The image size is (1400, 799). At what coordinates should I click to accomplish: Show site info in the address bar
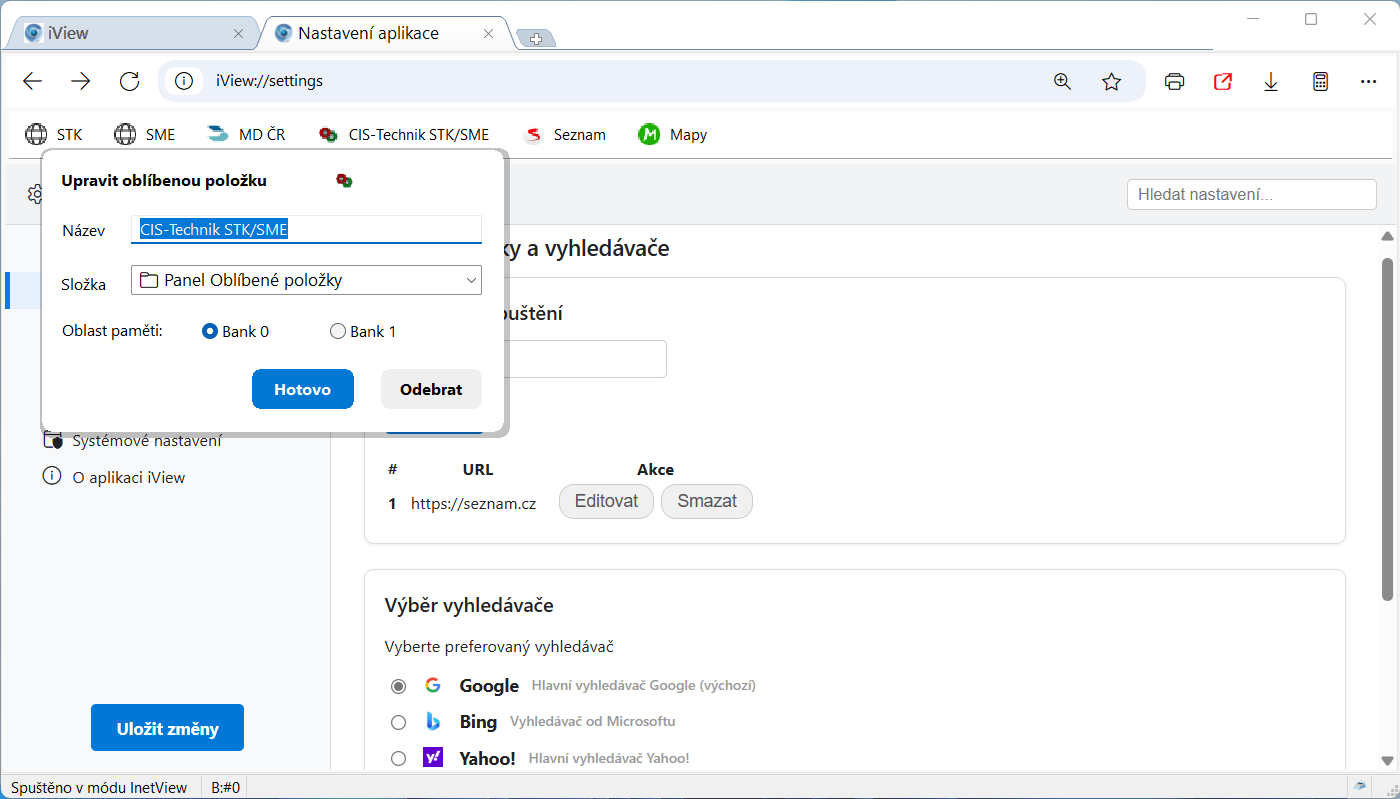(x=183, y=82)
